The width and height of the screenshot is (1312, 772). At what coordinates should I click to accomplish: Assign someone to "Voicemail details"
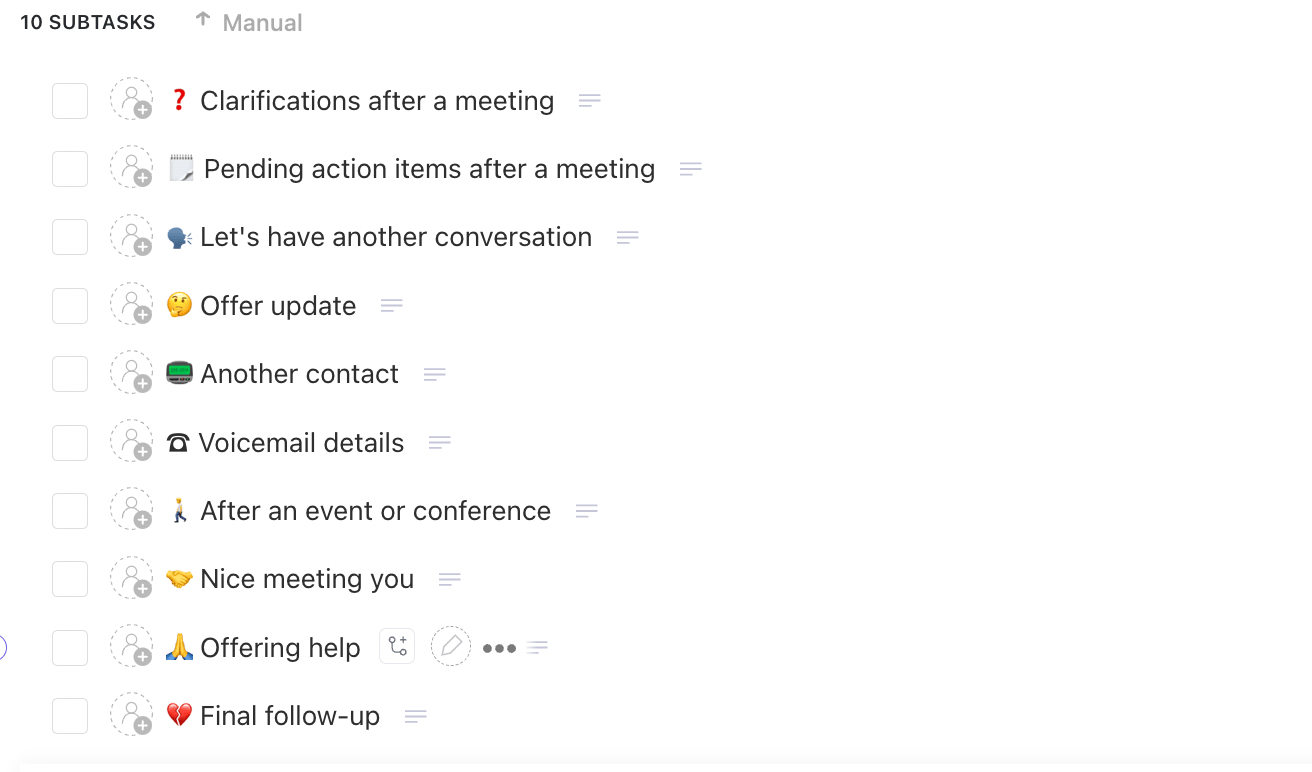click(x=132, y=441)
